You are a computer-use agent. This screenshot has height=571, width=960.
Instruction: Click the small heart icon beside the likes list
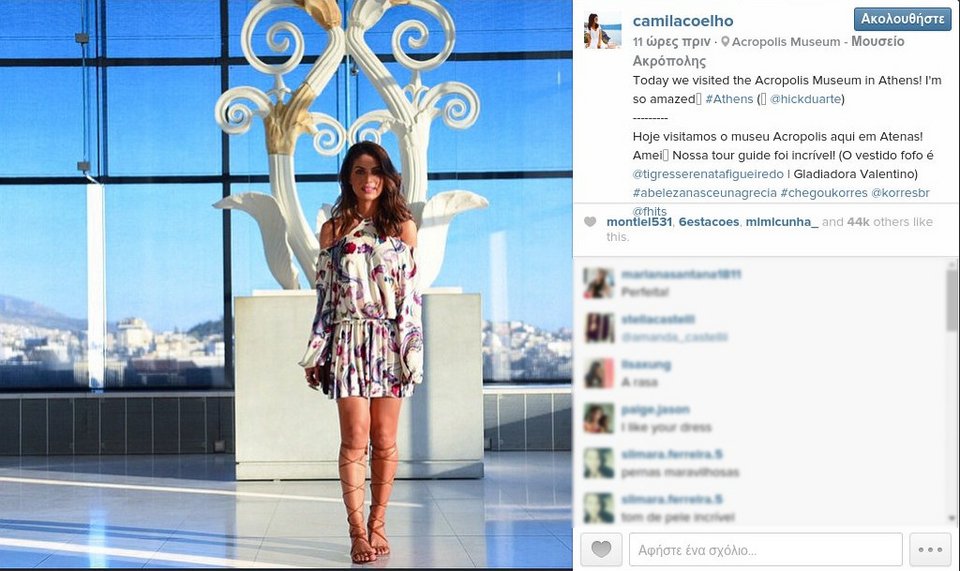[x=590, y=222]
